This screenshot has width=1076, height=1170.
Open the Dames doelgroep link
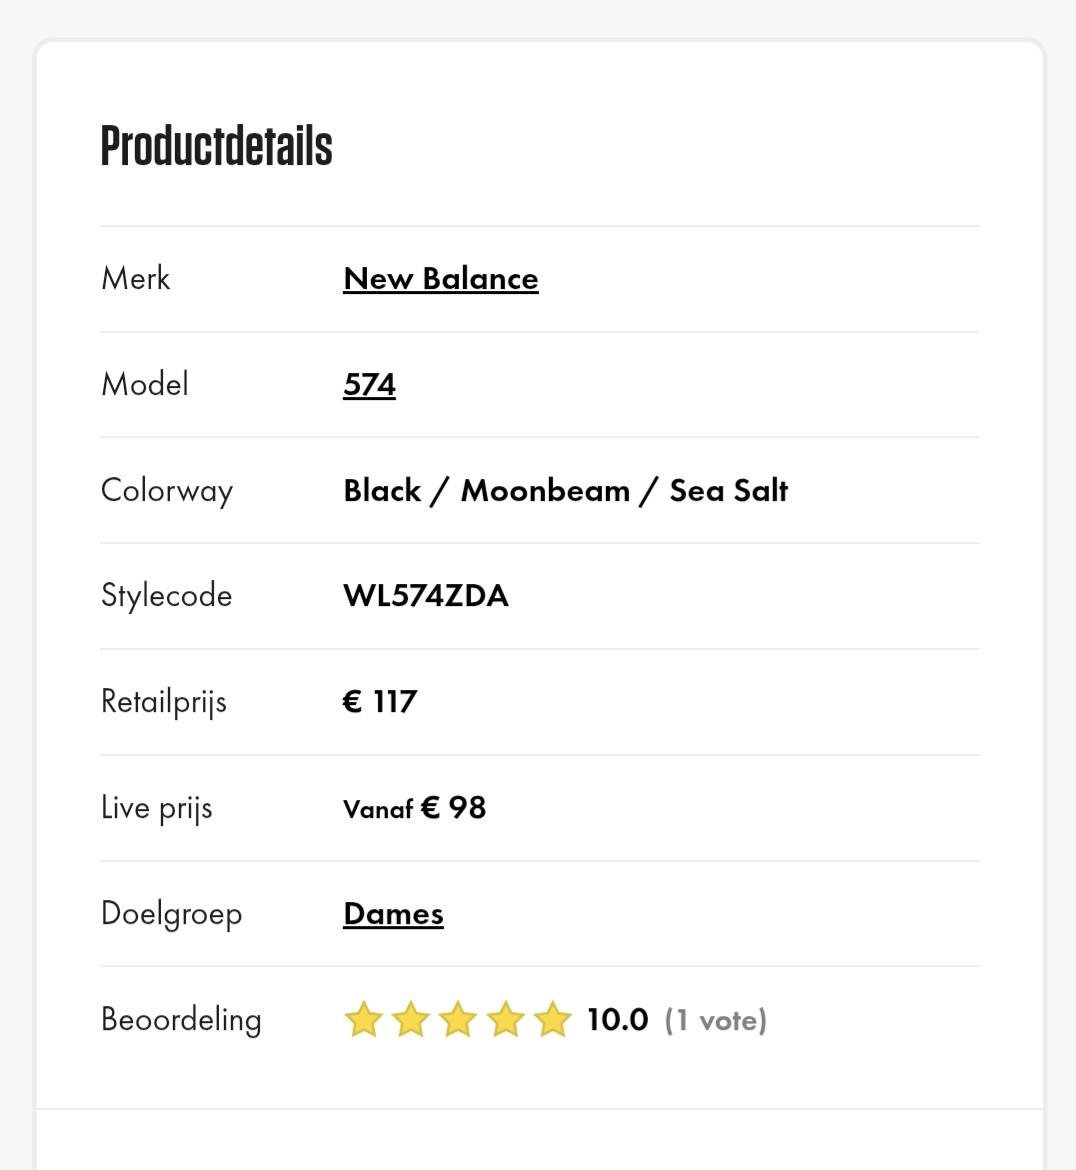[x=393, y=913]
